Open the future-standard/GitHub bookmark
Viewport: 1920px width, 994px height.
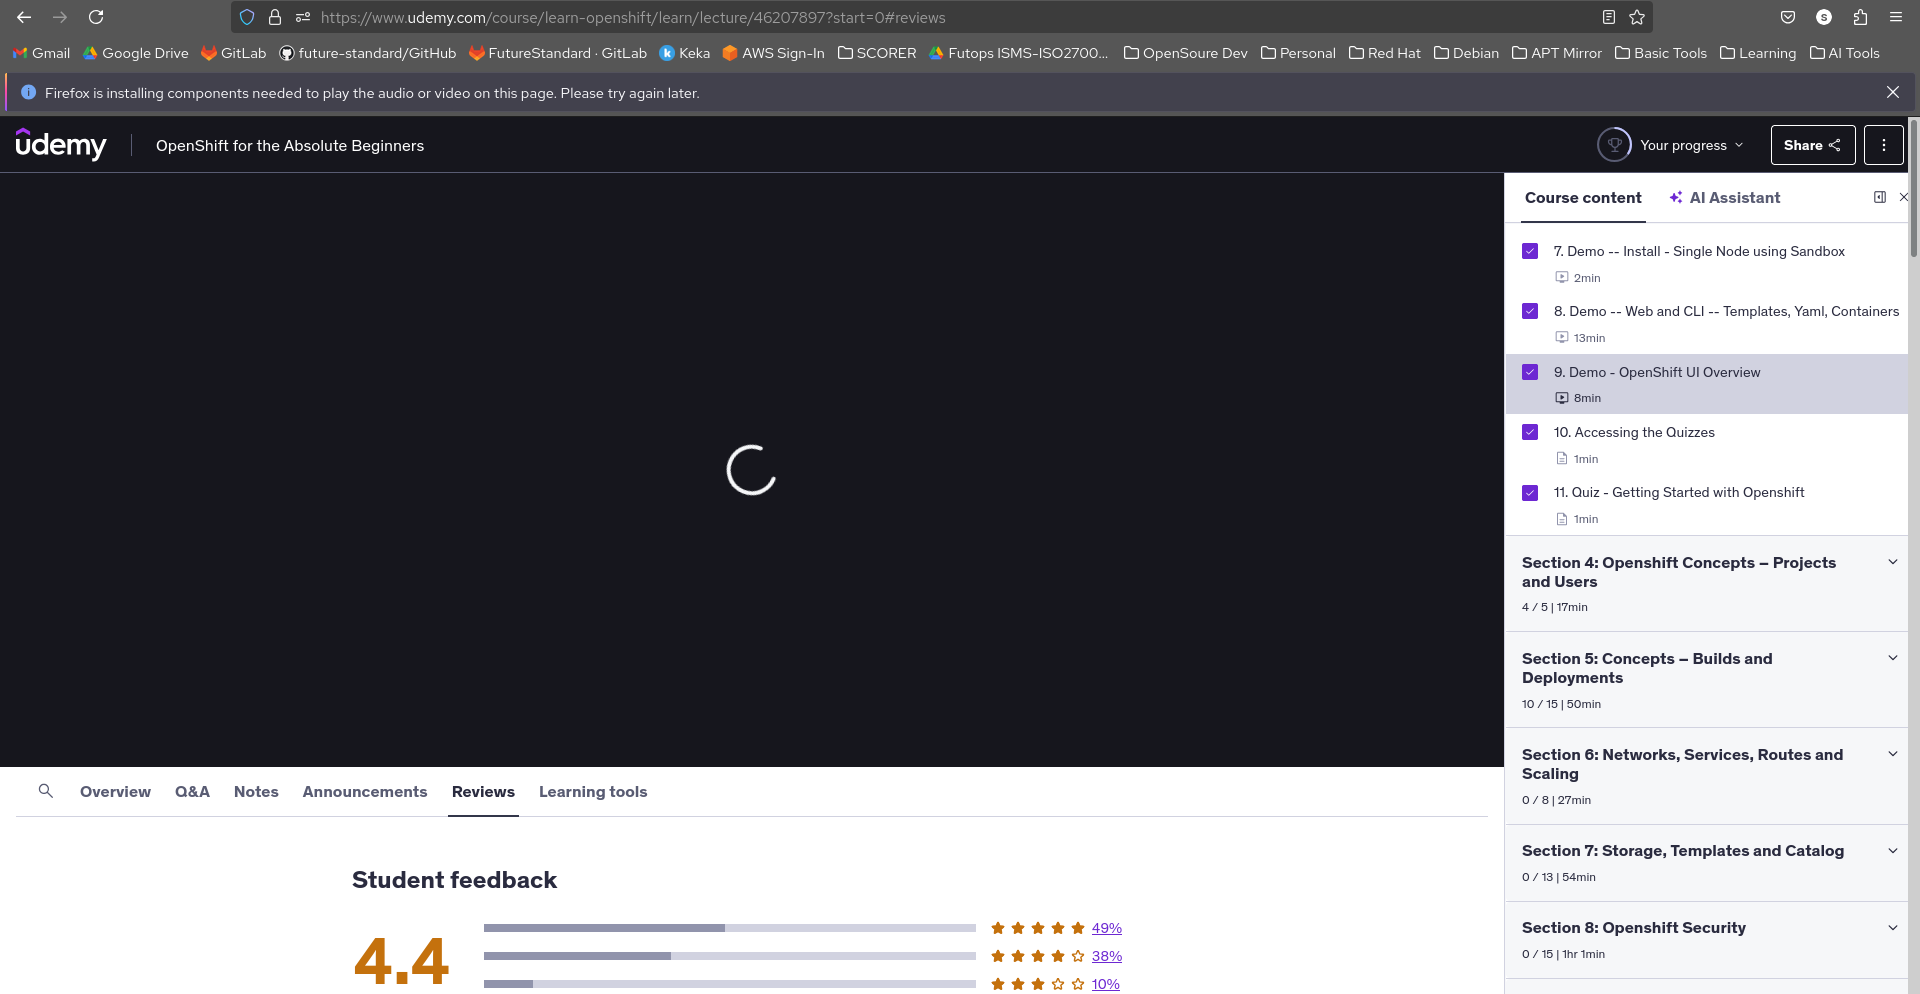point(368,53)
